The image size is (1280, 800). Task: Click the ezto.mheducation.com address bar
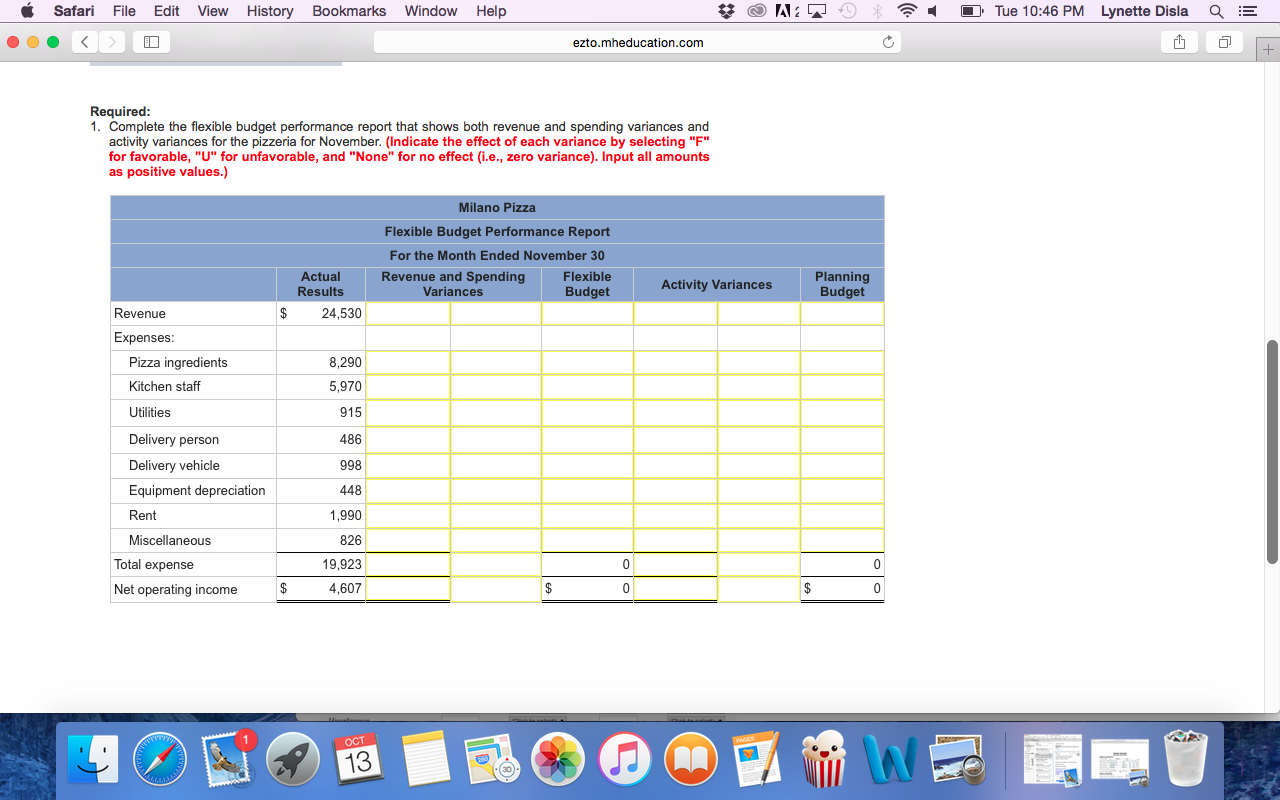point(637,43)
